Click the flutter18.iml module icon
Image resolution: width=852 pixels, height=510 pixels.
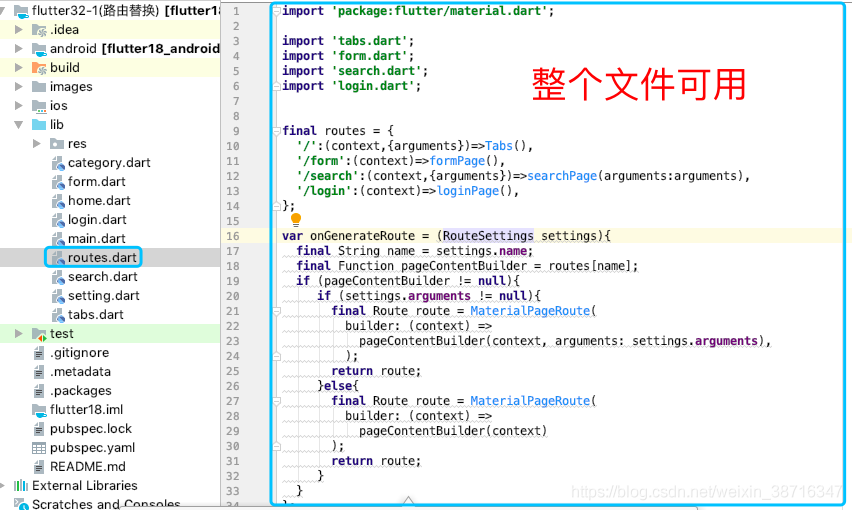click(39, 410)
